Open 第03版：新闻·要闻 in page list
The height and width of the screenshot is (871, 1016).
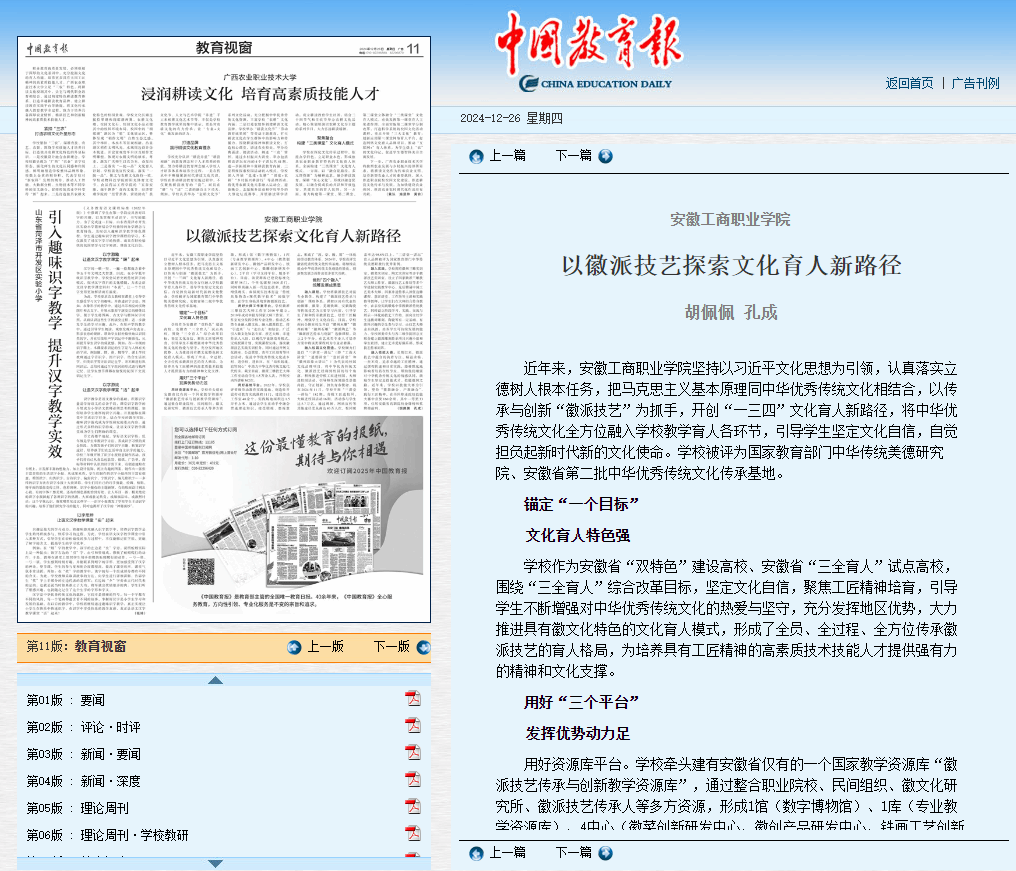click(x=84, y=754)
